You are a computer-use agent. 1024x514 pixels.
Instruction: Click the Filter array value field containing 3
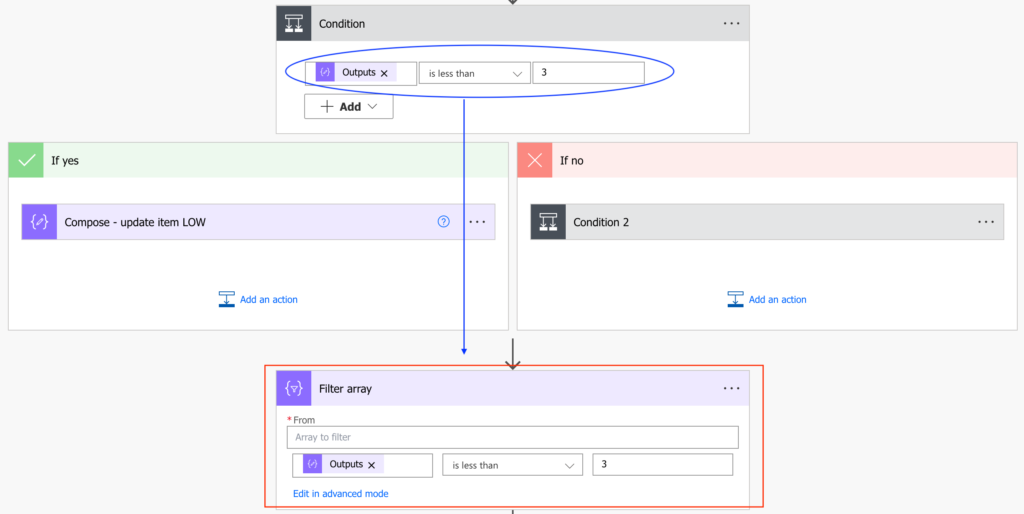click(662, 464)
